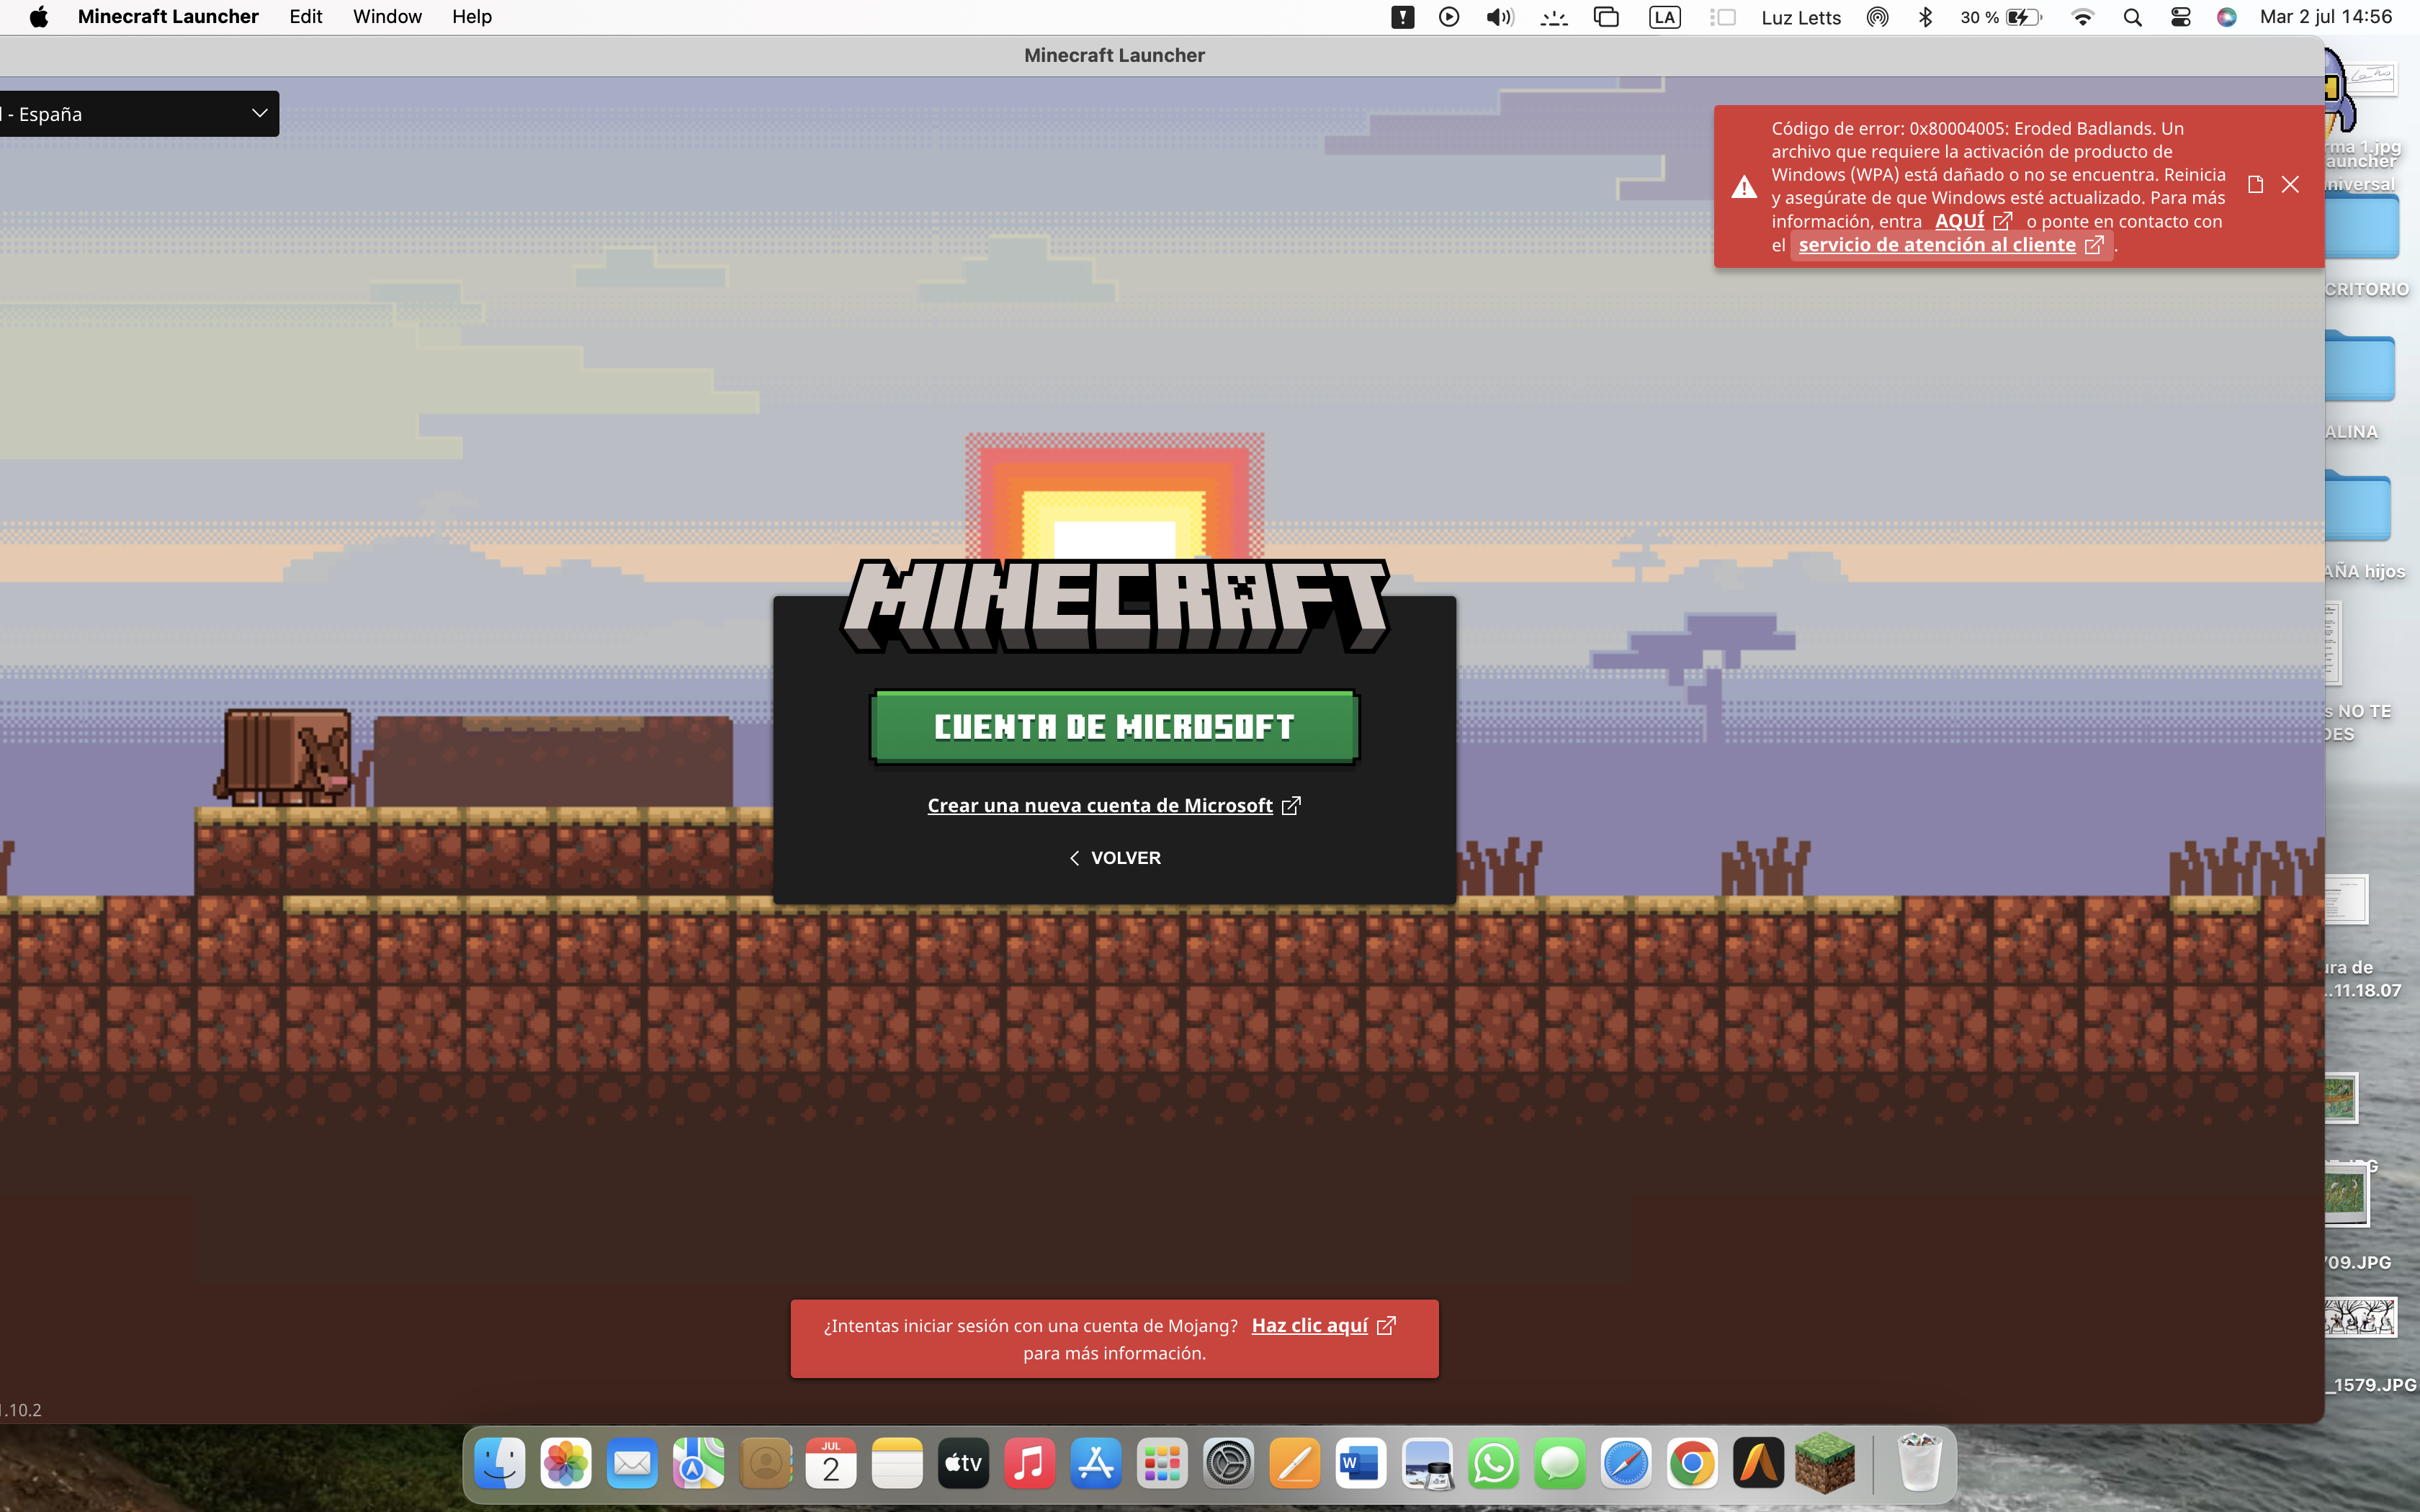Screen dimensions: 2420x1512
Task: Open AirDrop status icon in menu bar
Action: tap(1877, 17)
